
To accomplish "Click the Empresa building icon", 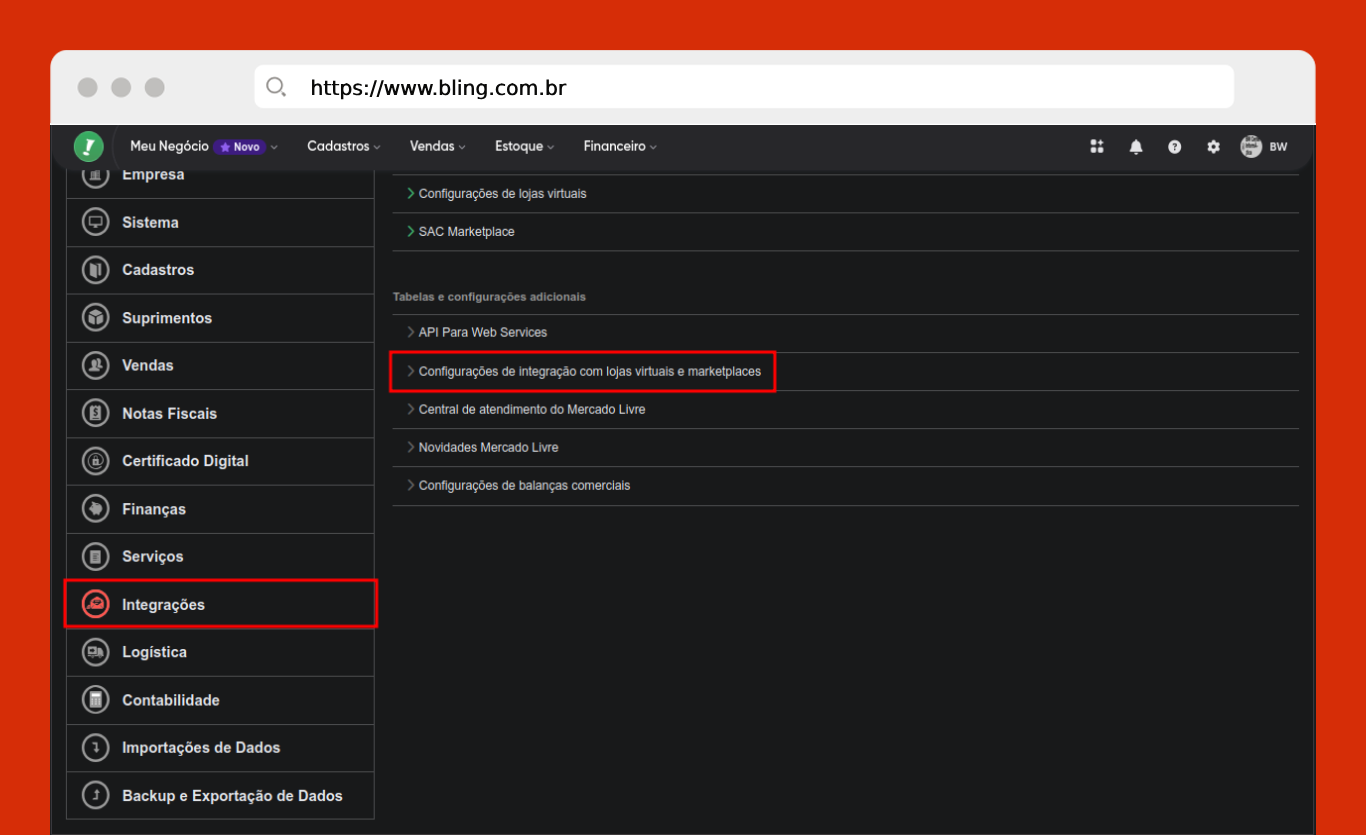I will click(x=95, y=175).
